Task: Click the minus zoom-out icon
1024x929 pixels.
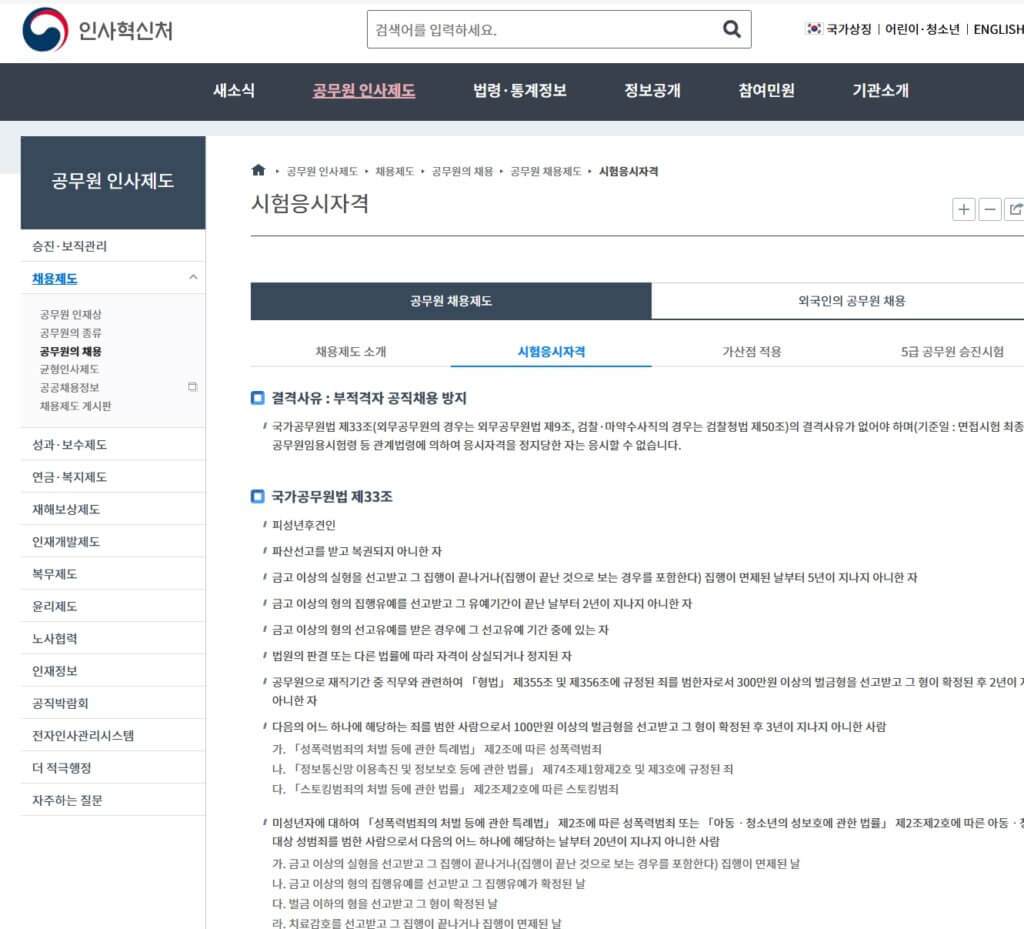Action: (990, 209)
